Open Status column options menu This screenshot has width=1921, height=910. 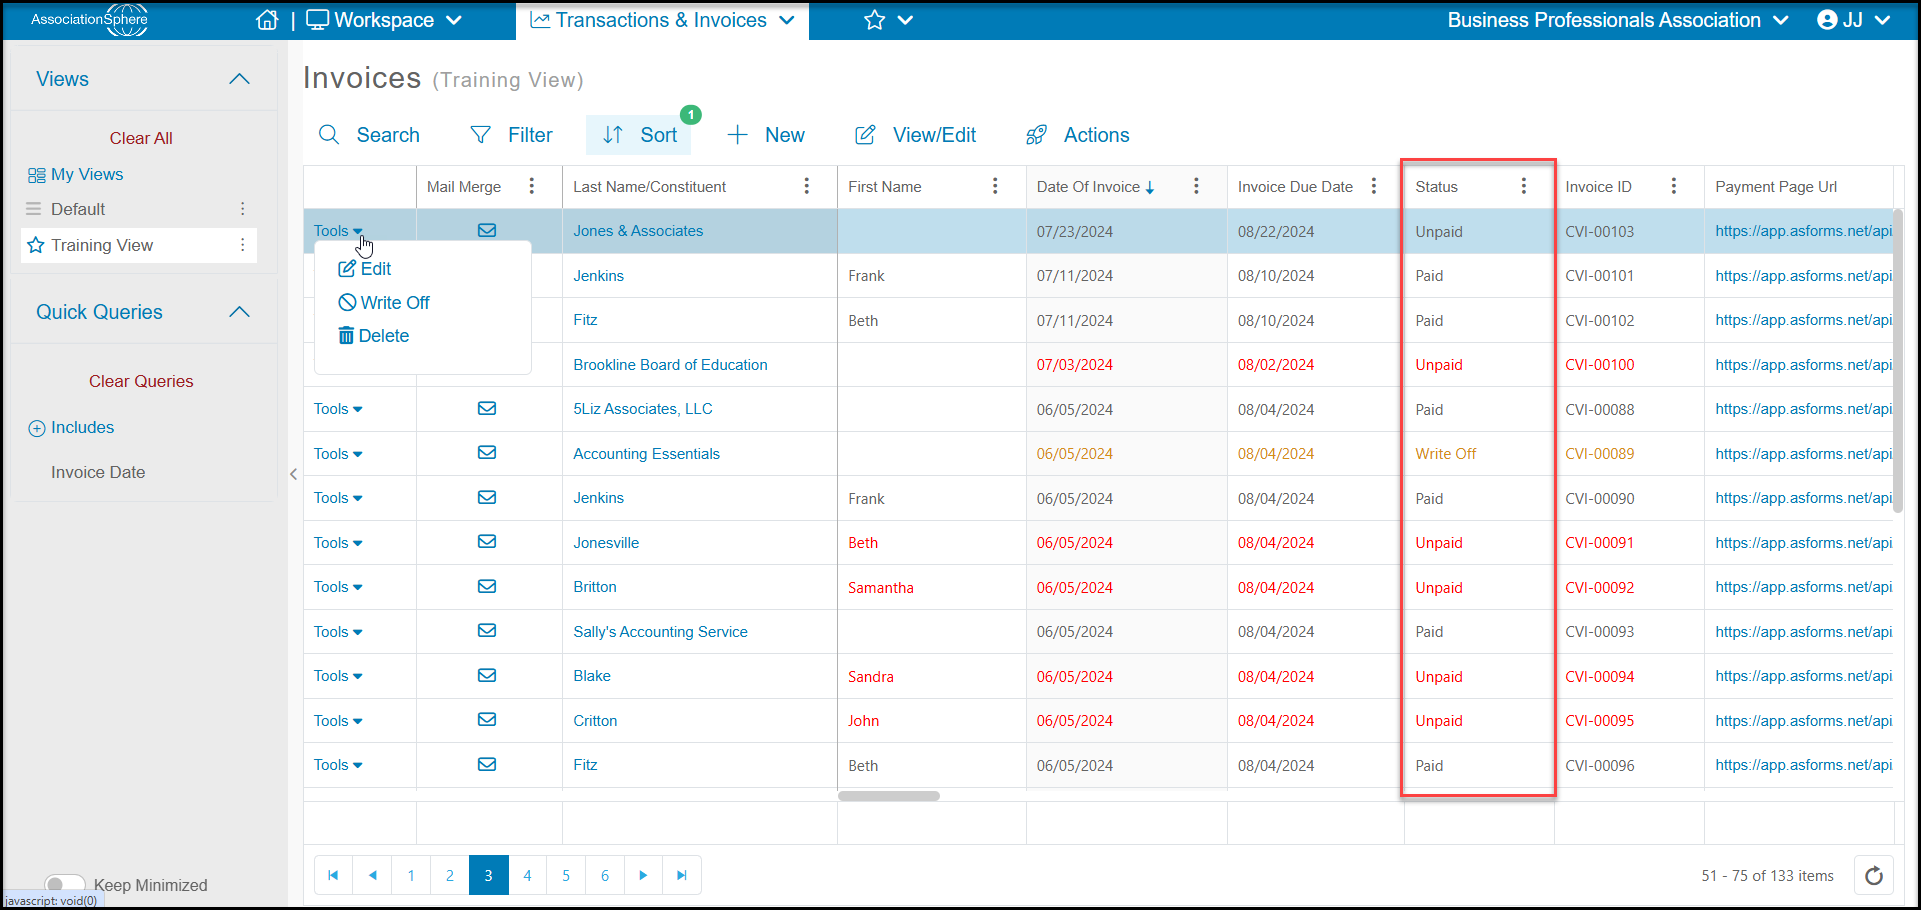(x=1523, y=186)
